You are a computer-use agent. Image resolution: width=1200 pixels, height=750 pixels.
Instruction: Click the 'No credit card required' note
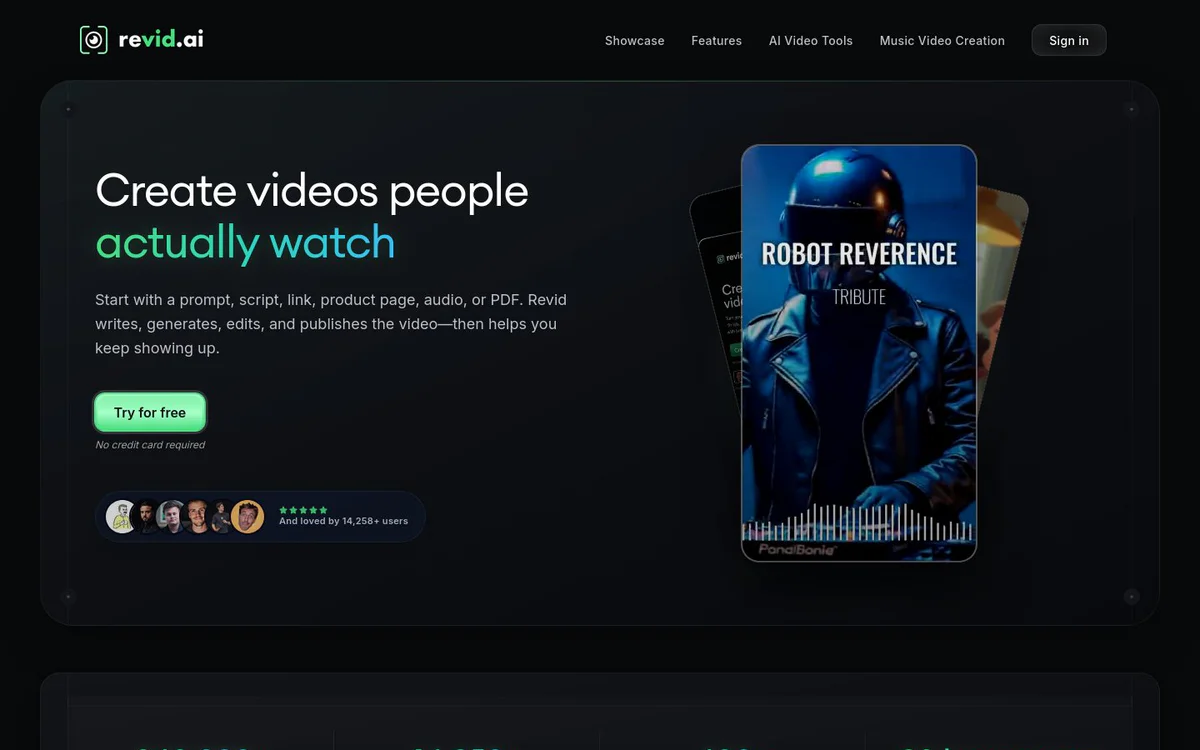[150, 445]
